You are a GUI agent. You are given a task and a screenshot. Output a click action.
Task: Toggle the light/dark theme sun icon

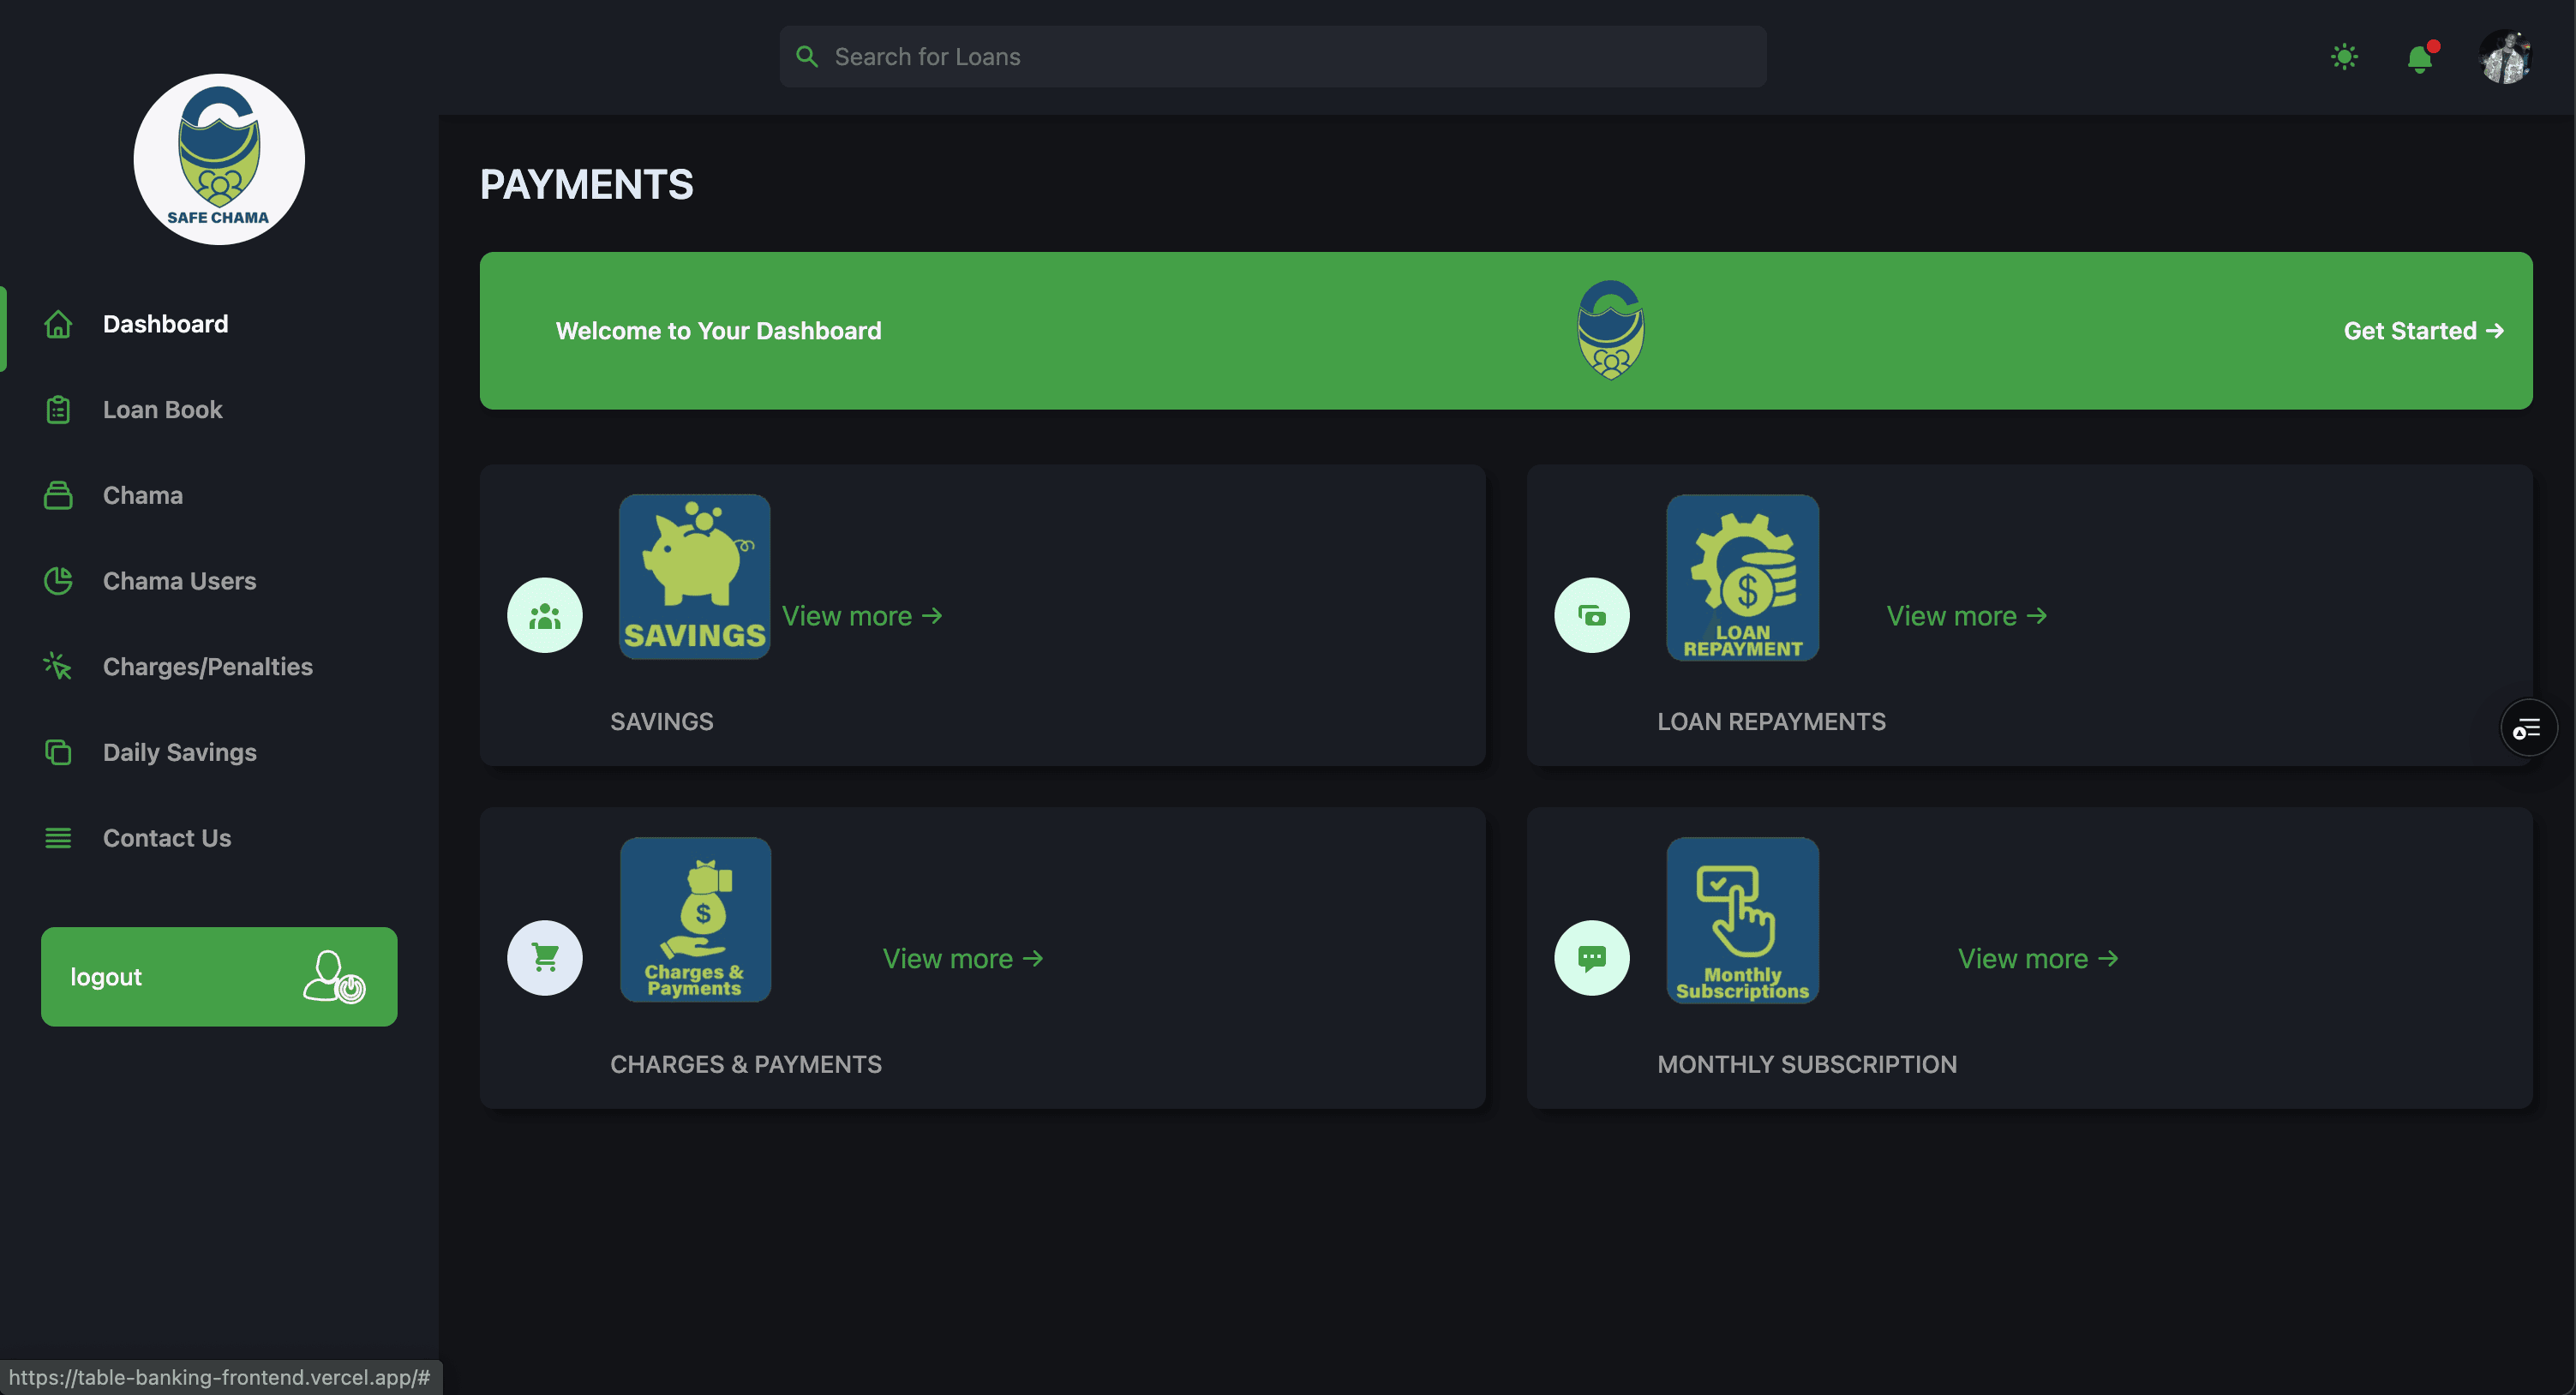point(2344,57)
